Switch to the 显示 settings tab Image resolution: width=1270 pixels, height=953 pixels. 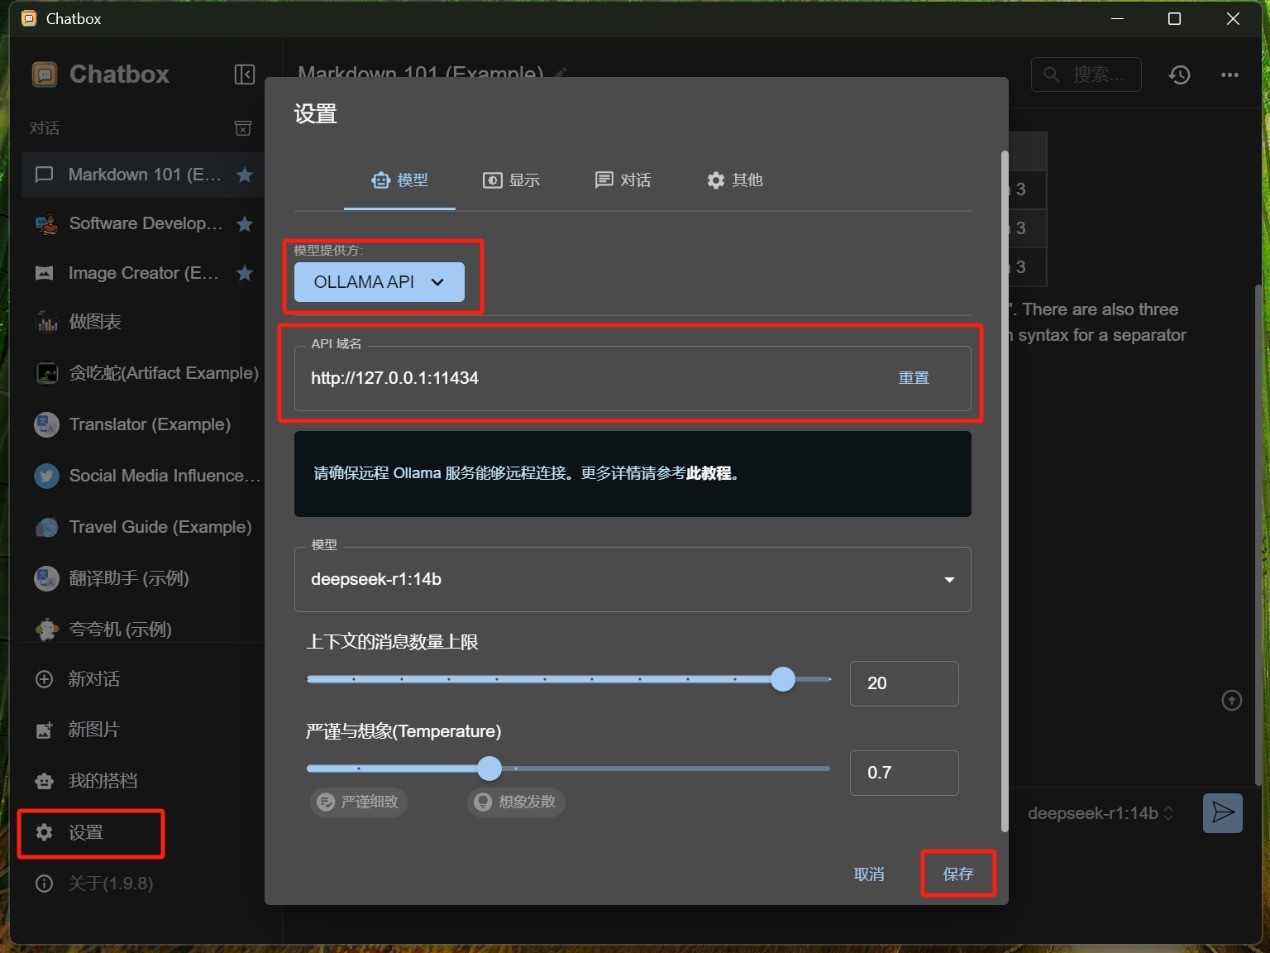tap(511, 180)
